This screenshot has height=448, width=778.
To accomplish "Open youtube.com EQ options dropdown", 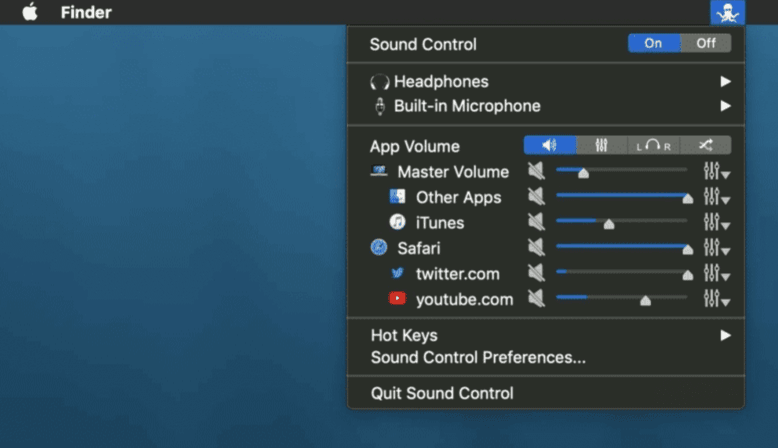I will [716, 299].
